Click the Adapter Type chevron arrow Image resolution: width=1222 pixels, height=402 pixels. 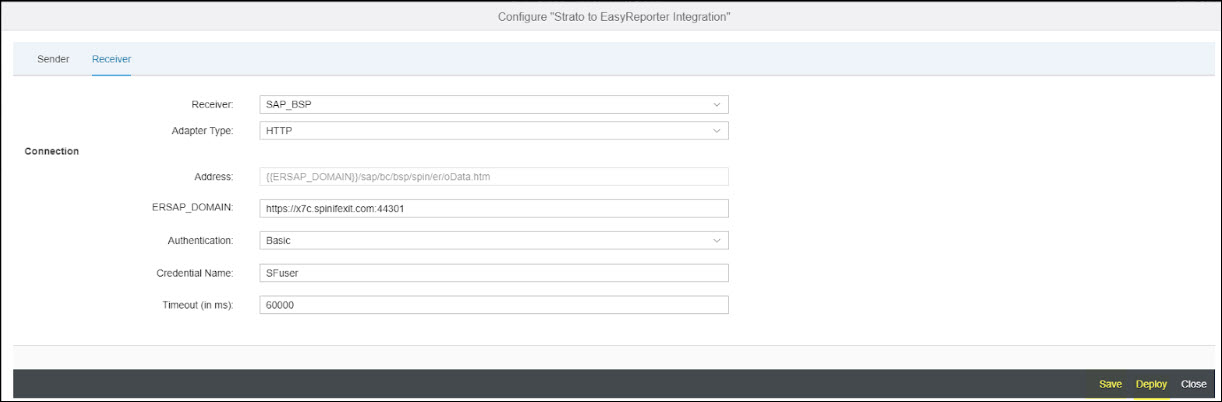coord(716,130)
